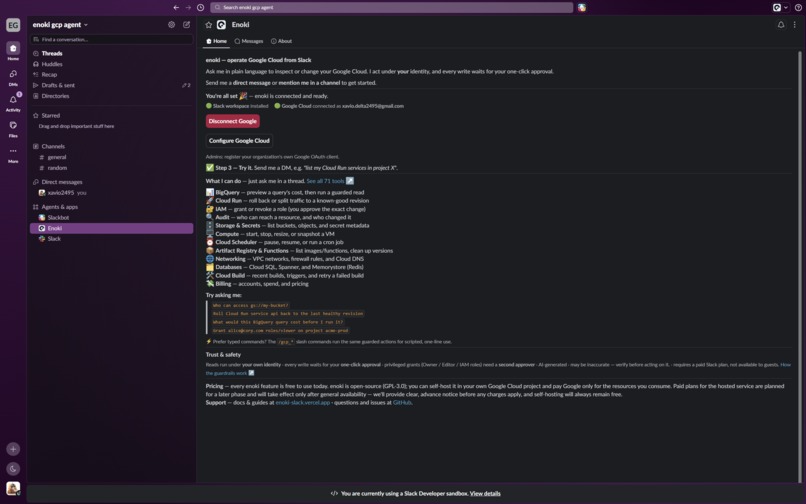
Task: Open the general channel
Action: click(112, 157)
